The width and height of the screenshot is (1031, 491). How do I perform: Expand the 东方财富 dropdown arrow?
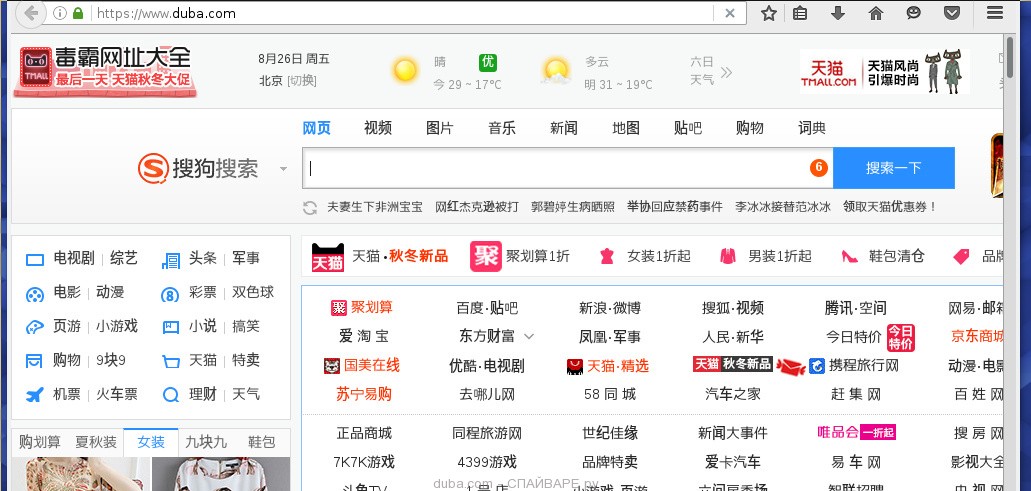(529, 337)
